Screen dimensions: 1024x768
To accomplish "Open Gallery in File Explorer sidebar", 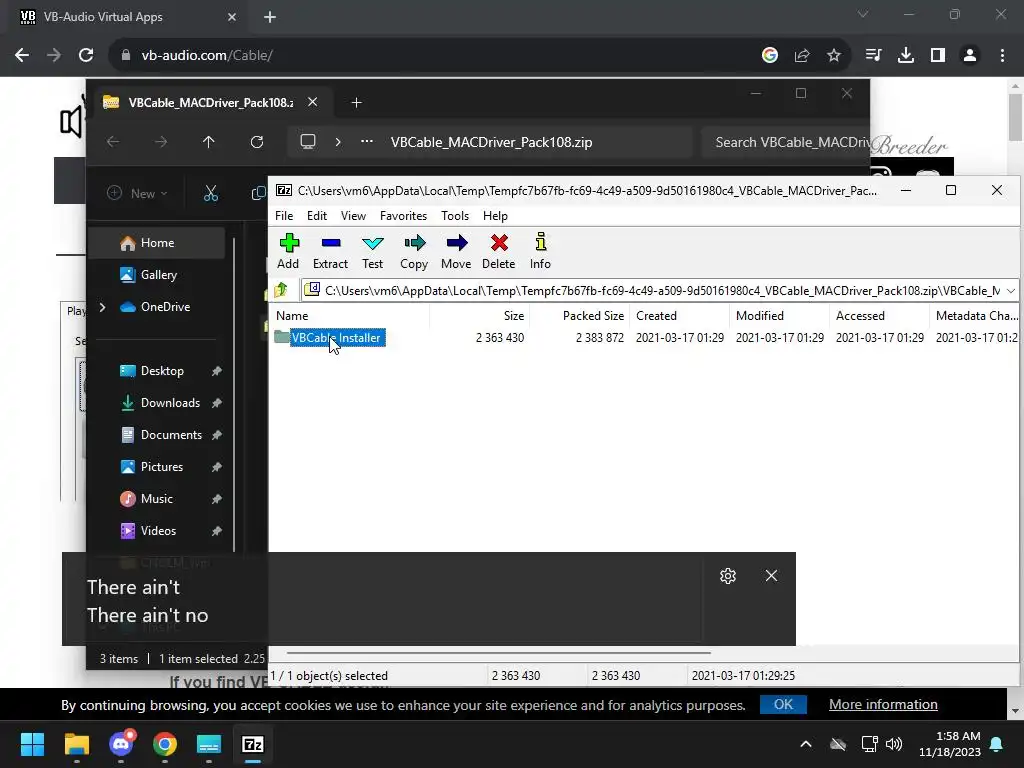I will point(157,275).
